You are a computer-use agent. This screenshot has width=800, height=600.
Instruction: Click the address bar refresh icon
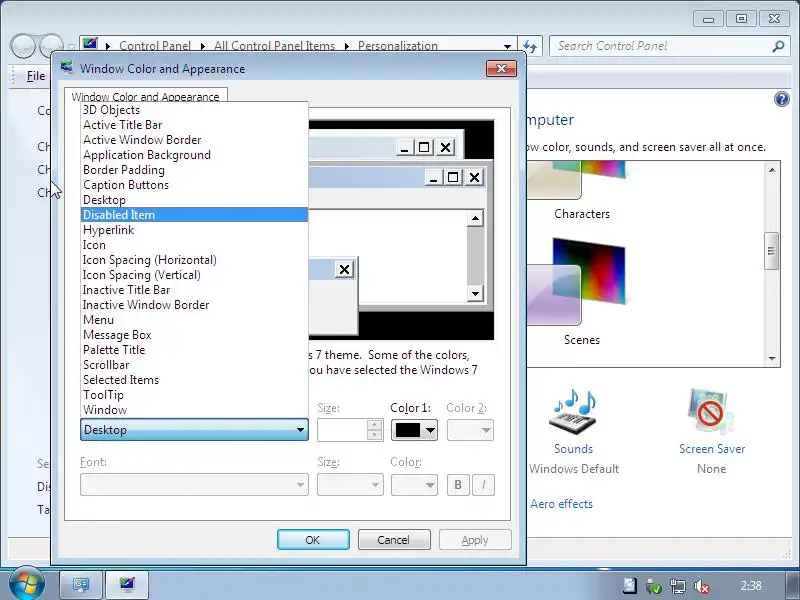(x=530, y=46)
